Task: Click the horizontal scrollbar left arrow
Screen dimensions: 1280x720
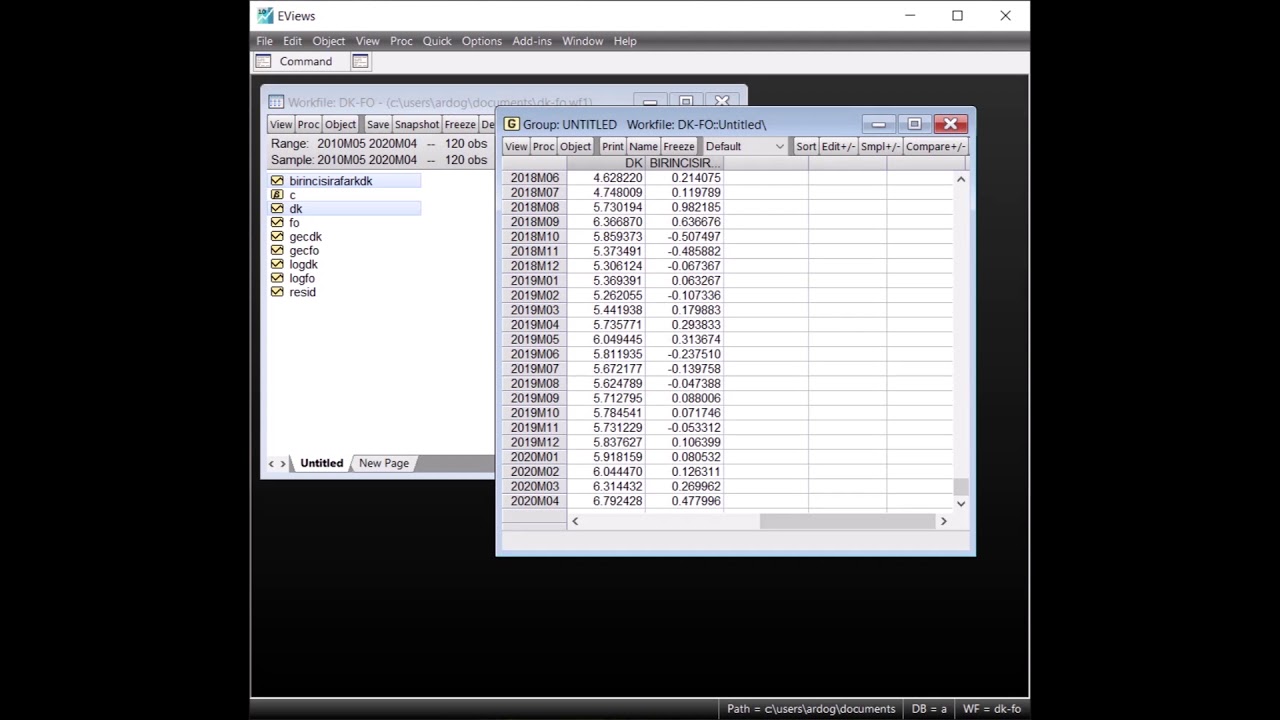Action: (575, 521)
